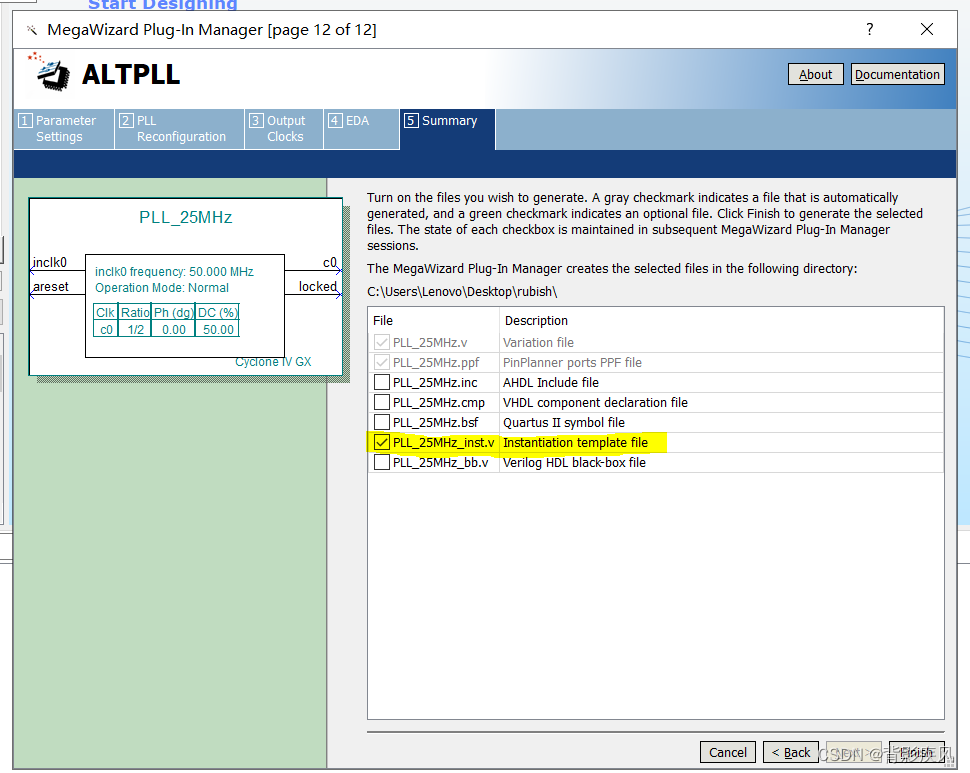Click 'VHDL component declaration file' text
Viewport: 970px width, 773px height.
click(x=595, y=403)
